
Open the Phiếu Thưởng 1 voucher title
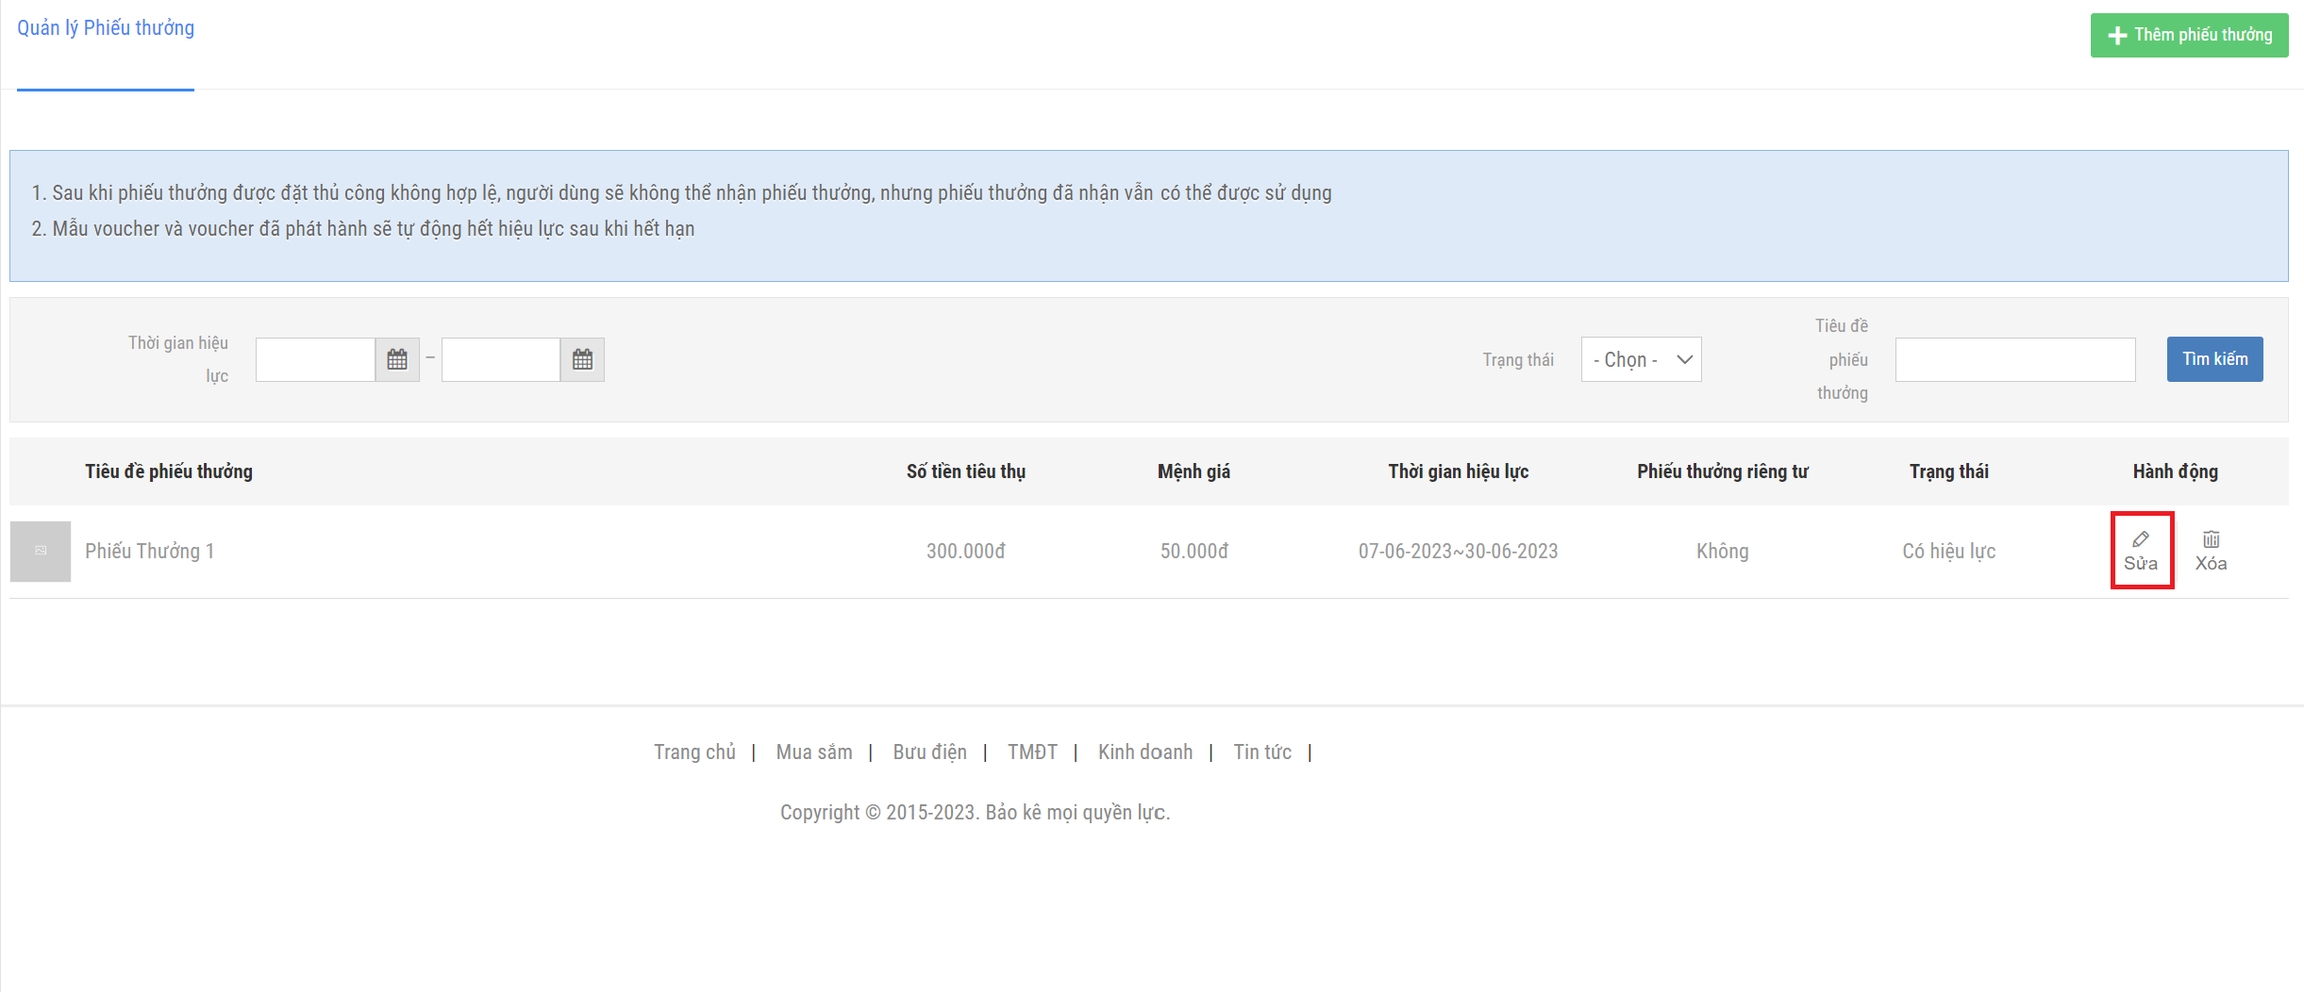coord(150,551)
